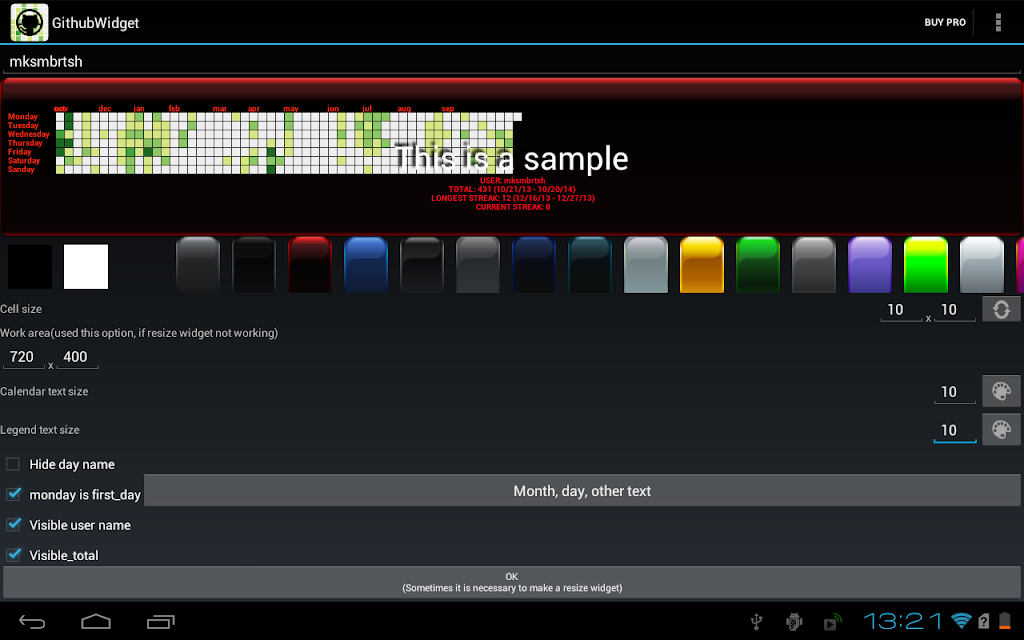The width and height of the screenshot is (1024, 640).
Task: Open the overflow menu with three dots
Action: tap(998, 22)
